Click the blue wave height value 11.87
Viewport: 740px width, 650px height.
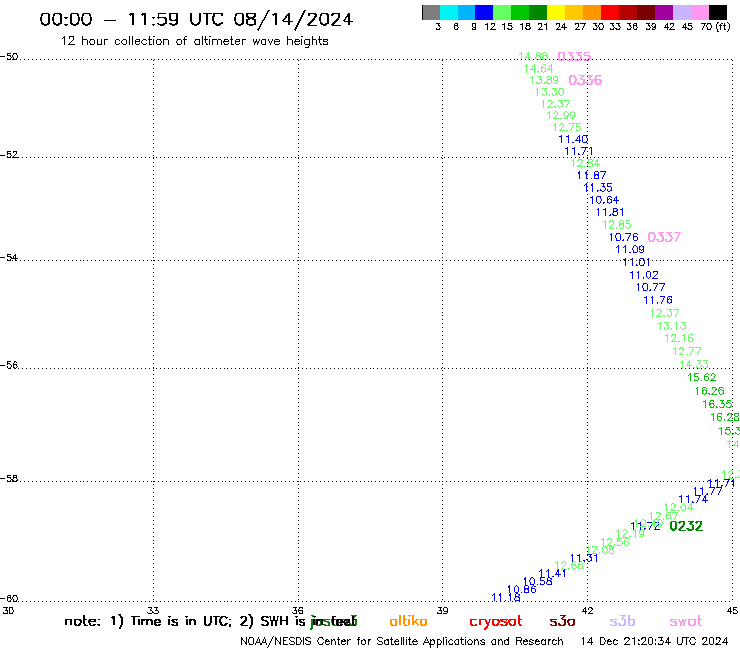pos(591,175)
